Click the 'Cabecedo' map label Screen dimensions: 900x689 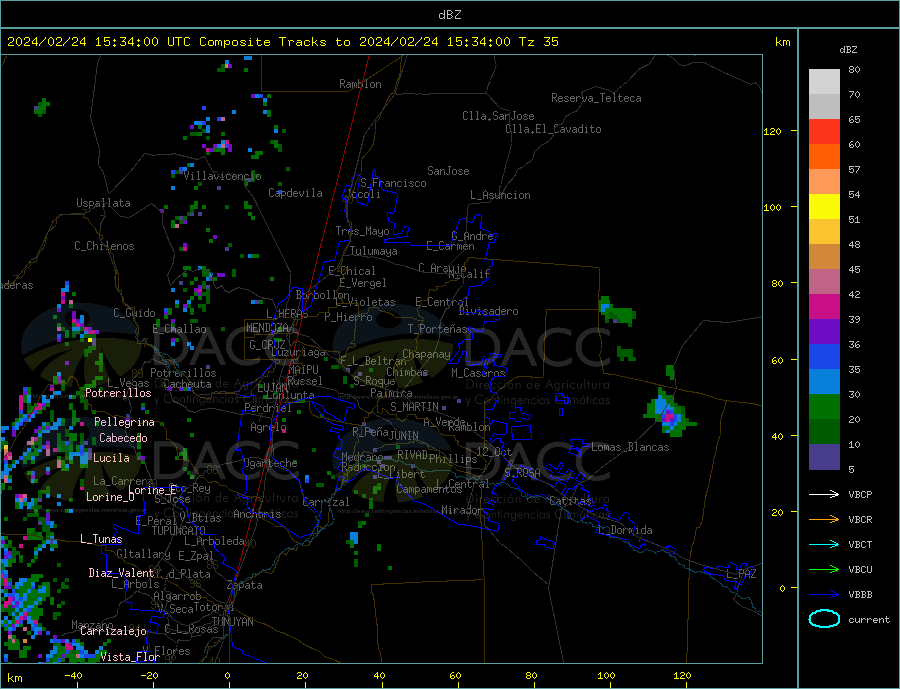tap(123, 438)
